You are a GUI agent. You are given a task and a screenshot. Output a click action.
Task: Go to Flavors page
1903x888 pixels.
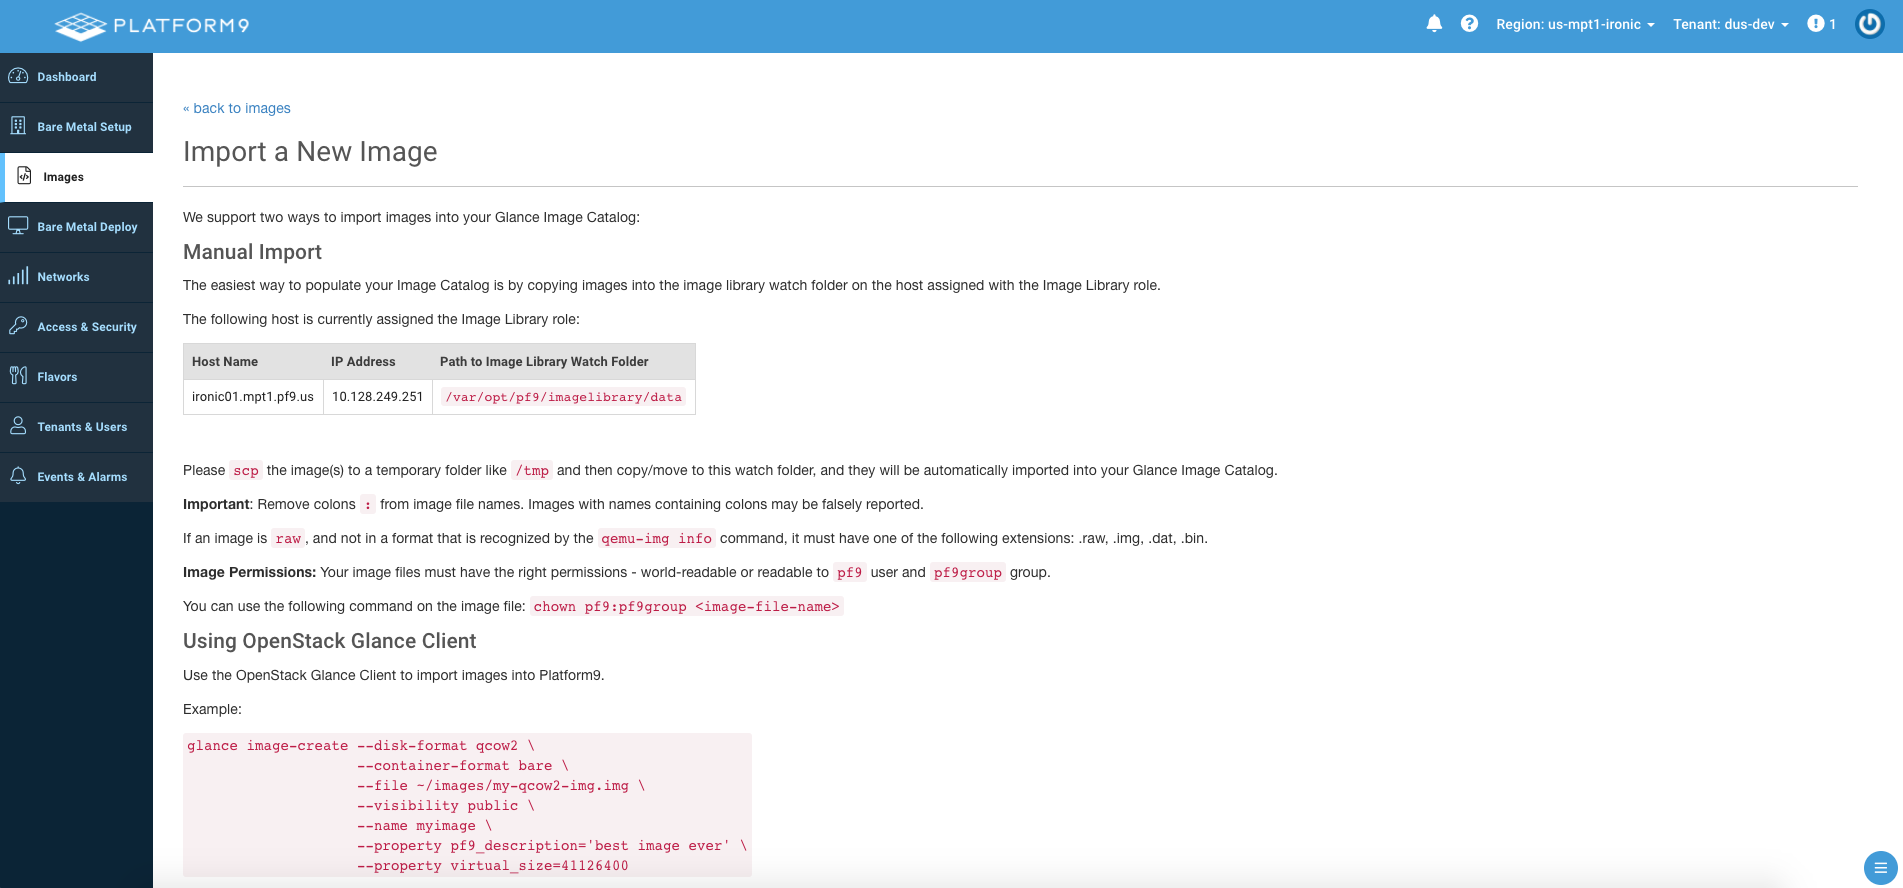point(76,377)
